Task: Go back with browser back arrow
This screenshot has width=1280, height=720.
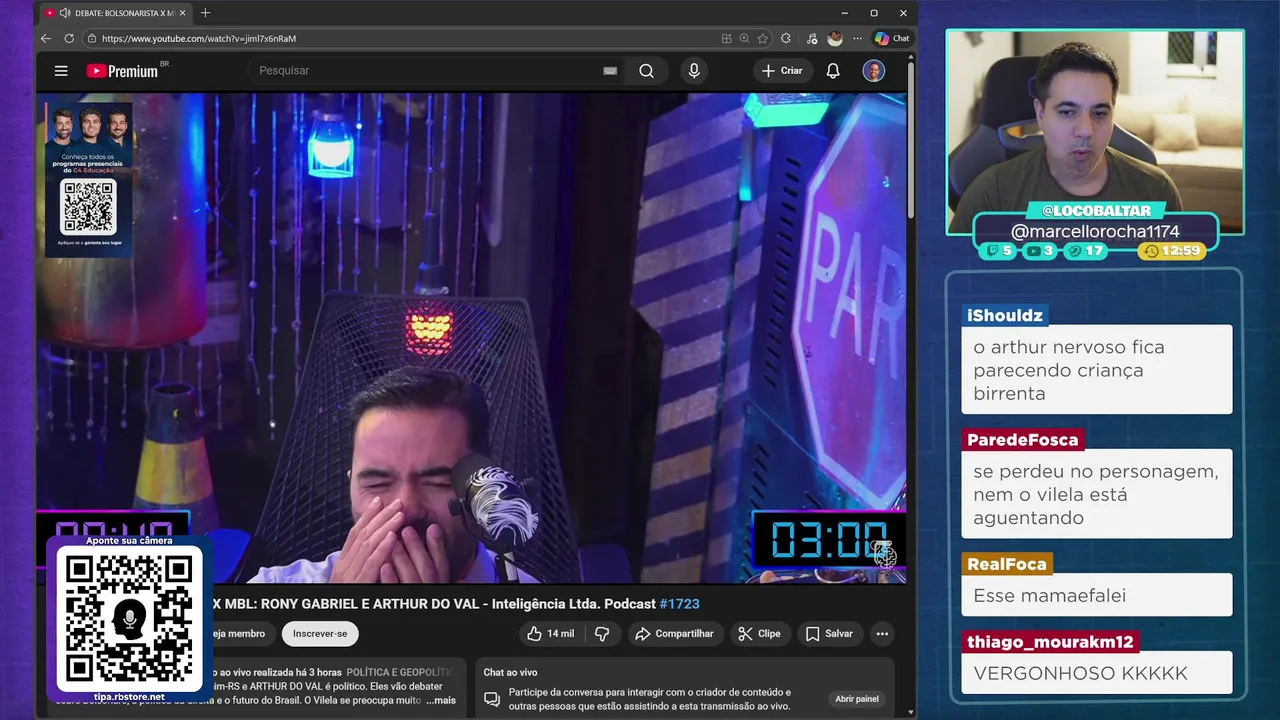Action: click(46, 38)
